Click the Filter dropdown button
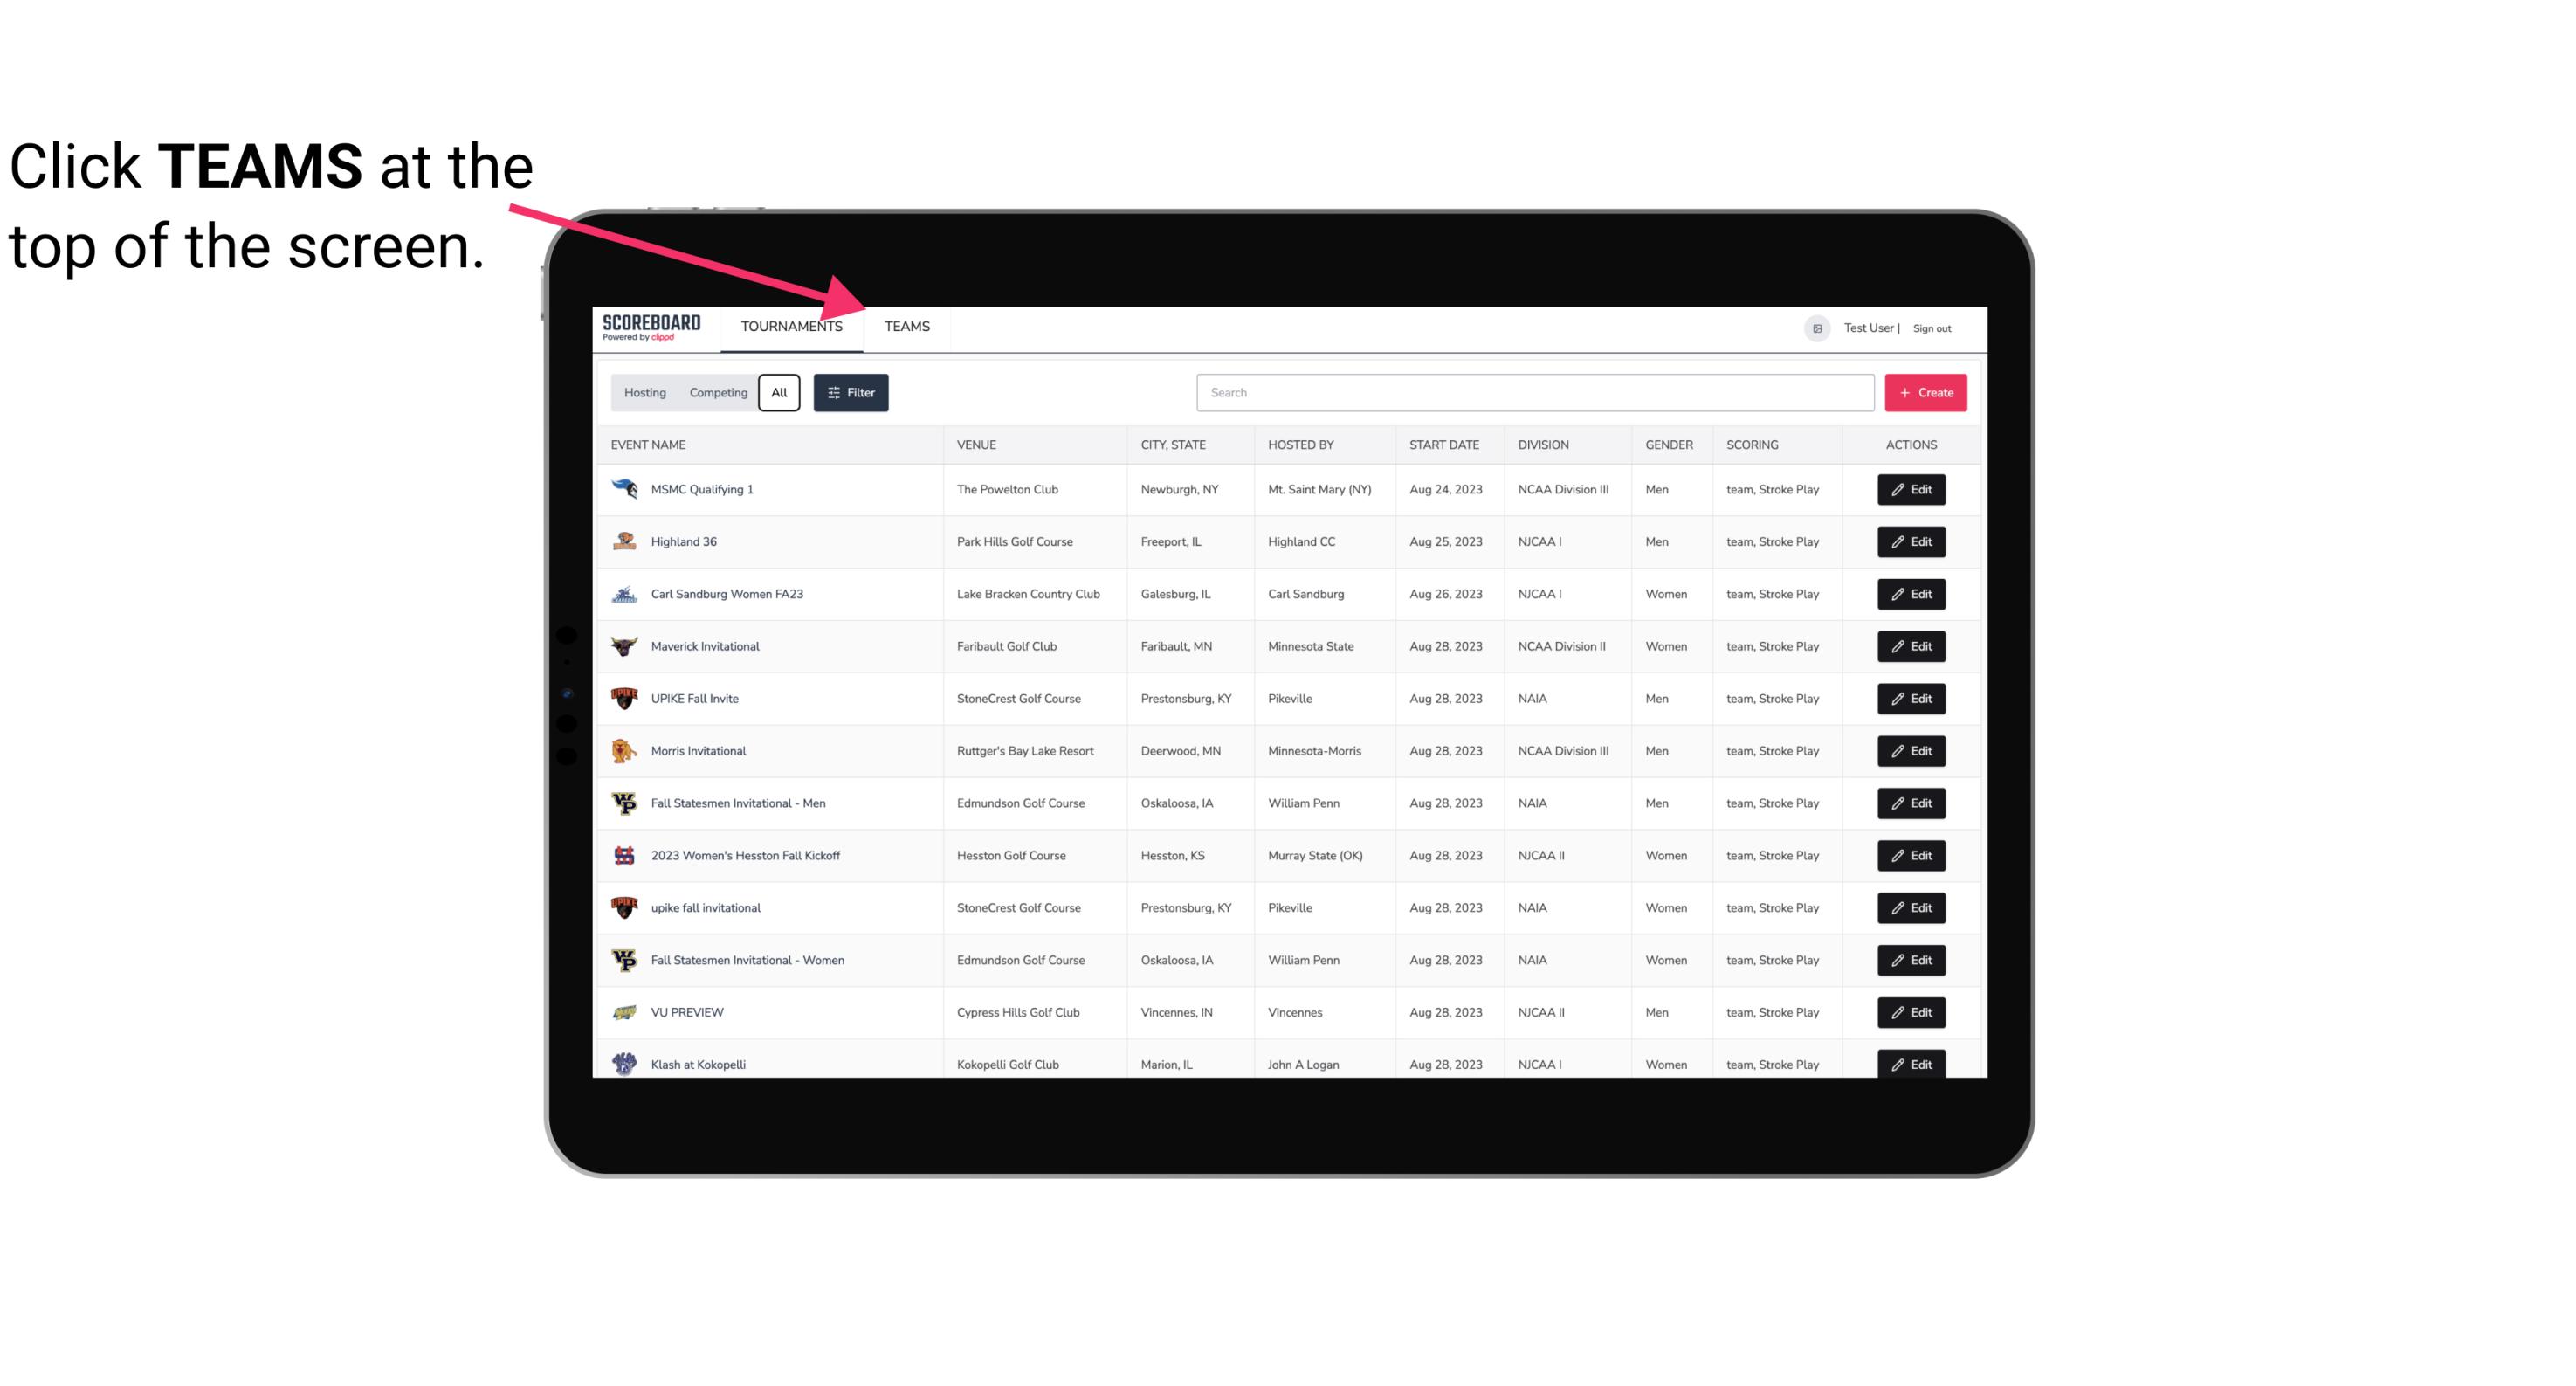Viewport: 2576px width, 1386px height. pos(851,393)
